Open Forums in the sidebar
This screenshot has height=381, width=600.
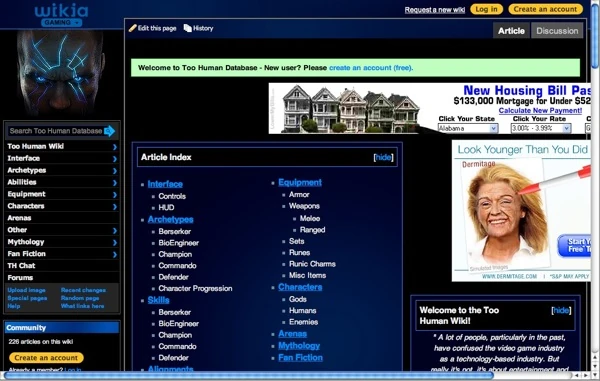pyautogui.click(x=20, y=278)
